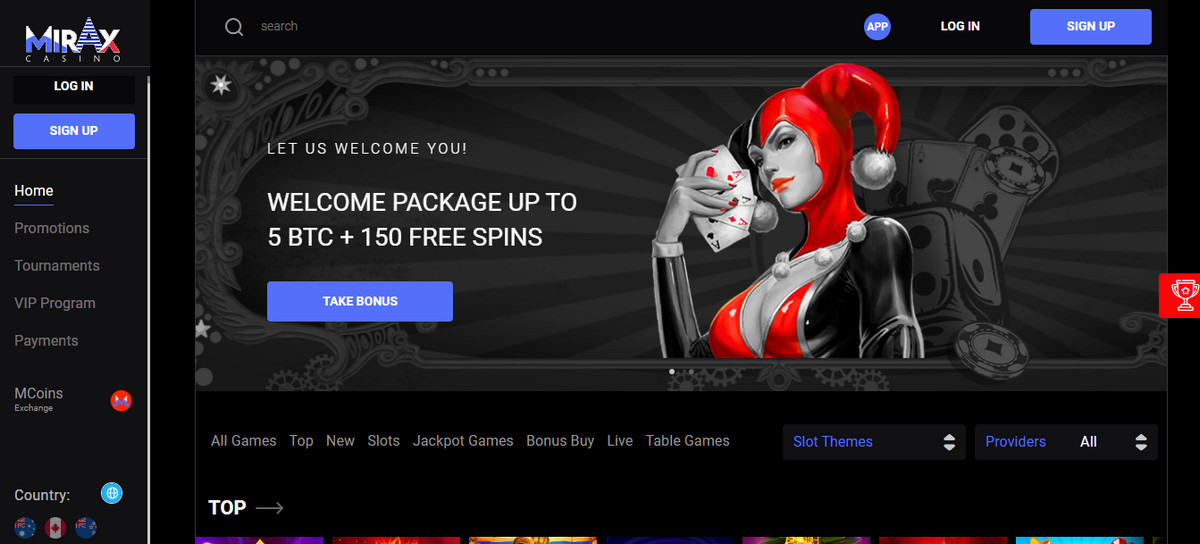
Task: Click the TAKE BONUS button
Action: pos(360,301)
